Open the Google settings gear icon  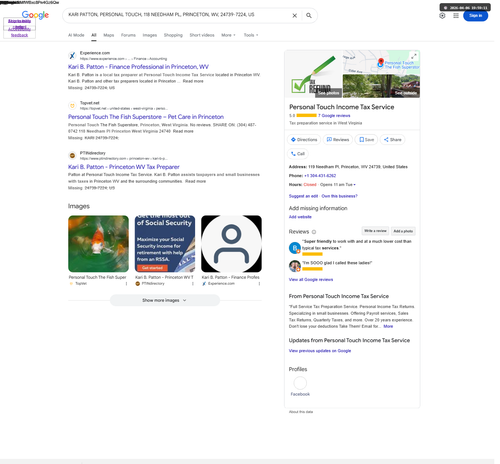pyautogui.click(x=442, y=16)
